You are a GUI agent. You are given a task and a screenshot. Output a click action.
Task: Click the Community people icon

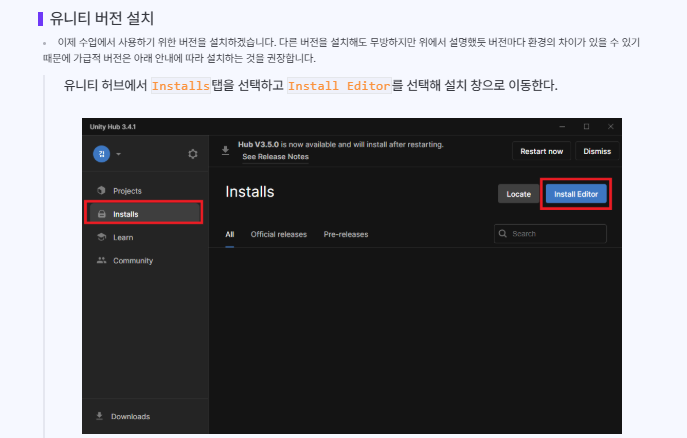(x=102, y=260)
